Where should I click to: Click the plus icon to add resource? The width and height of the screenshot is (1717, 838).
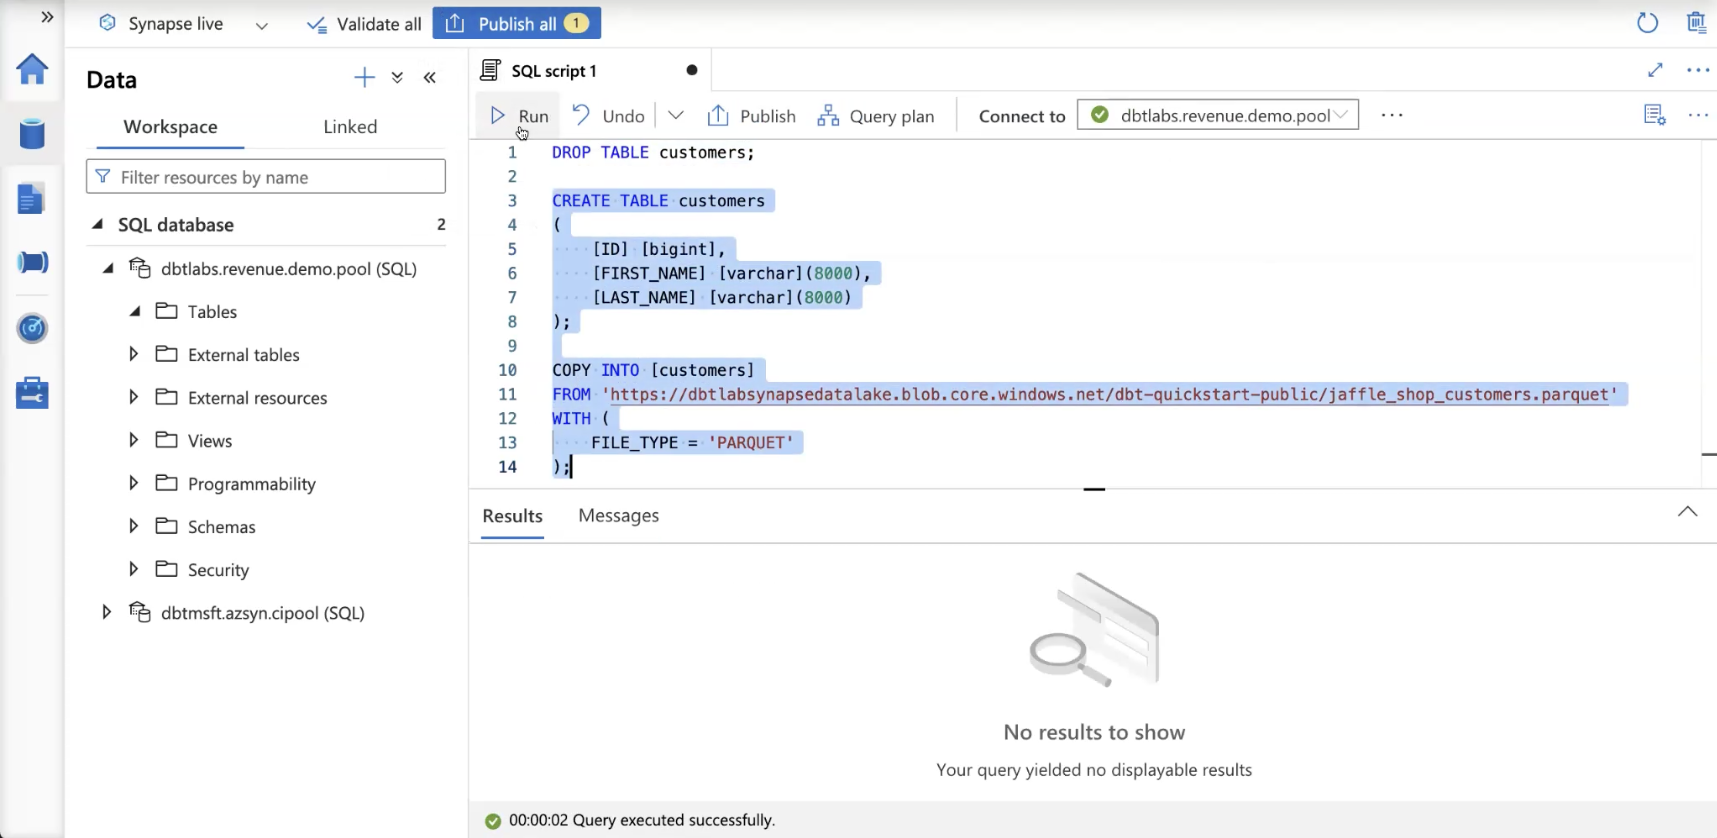click(x=364, y=78)
